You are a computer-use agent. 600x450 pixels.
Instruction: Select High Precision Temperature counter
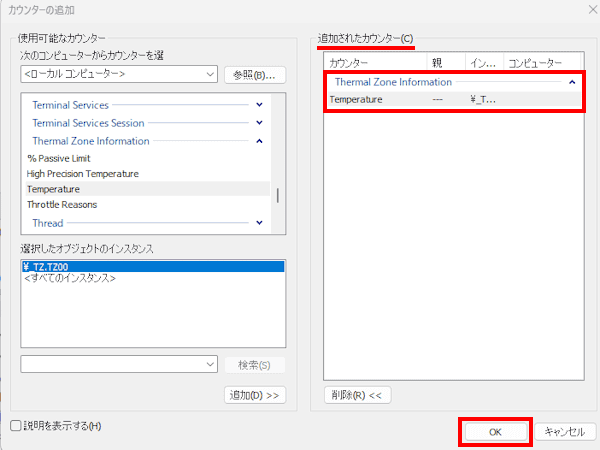pos(82,173)
